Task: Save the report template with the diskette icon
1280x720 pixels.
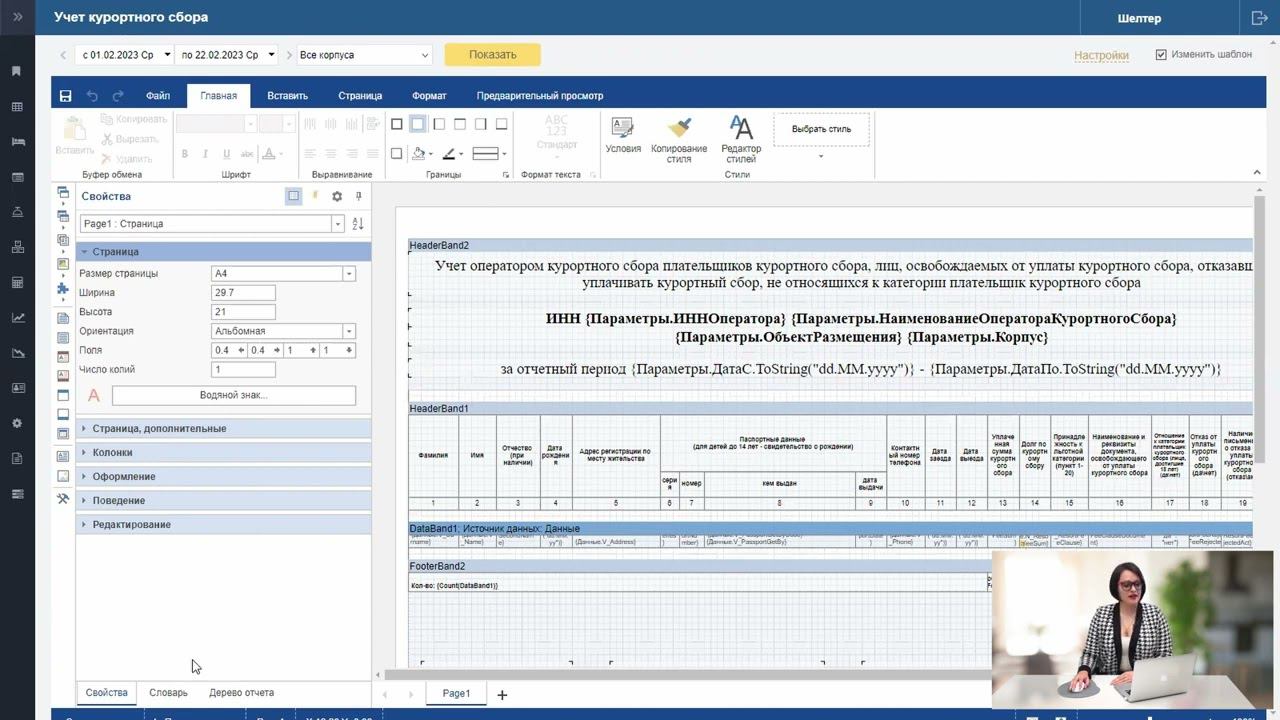Action: tap(65, 96)
